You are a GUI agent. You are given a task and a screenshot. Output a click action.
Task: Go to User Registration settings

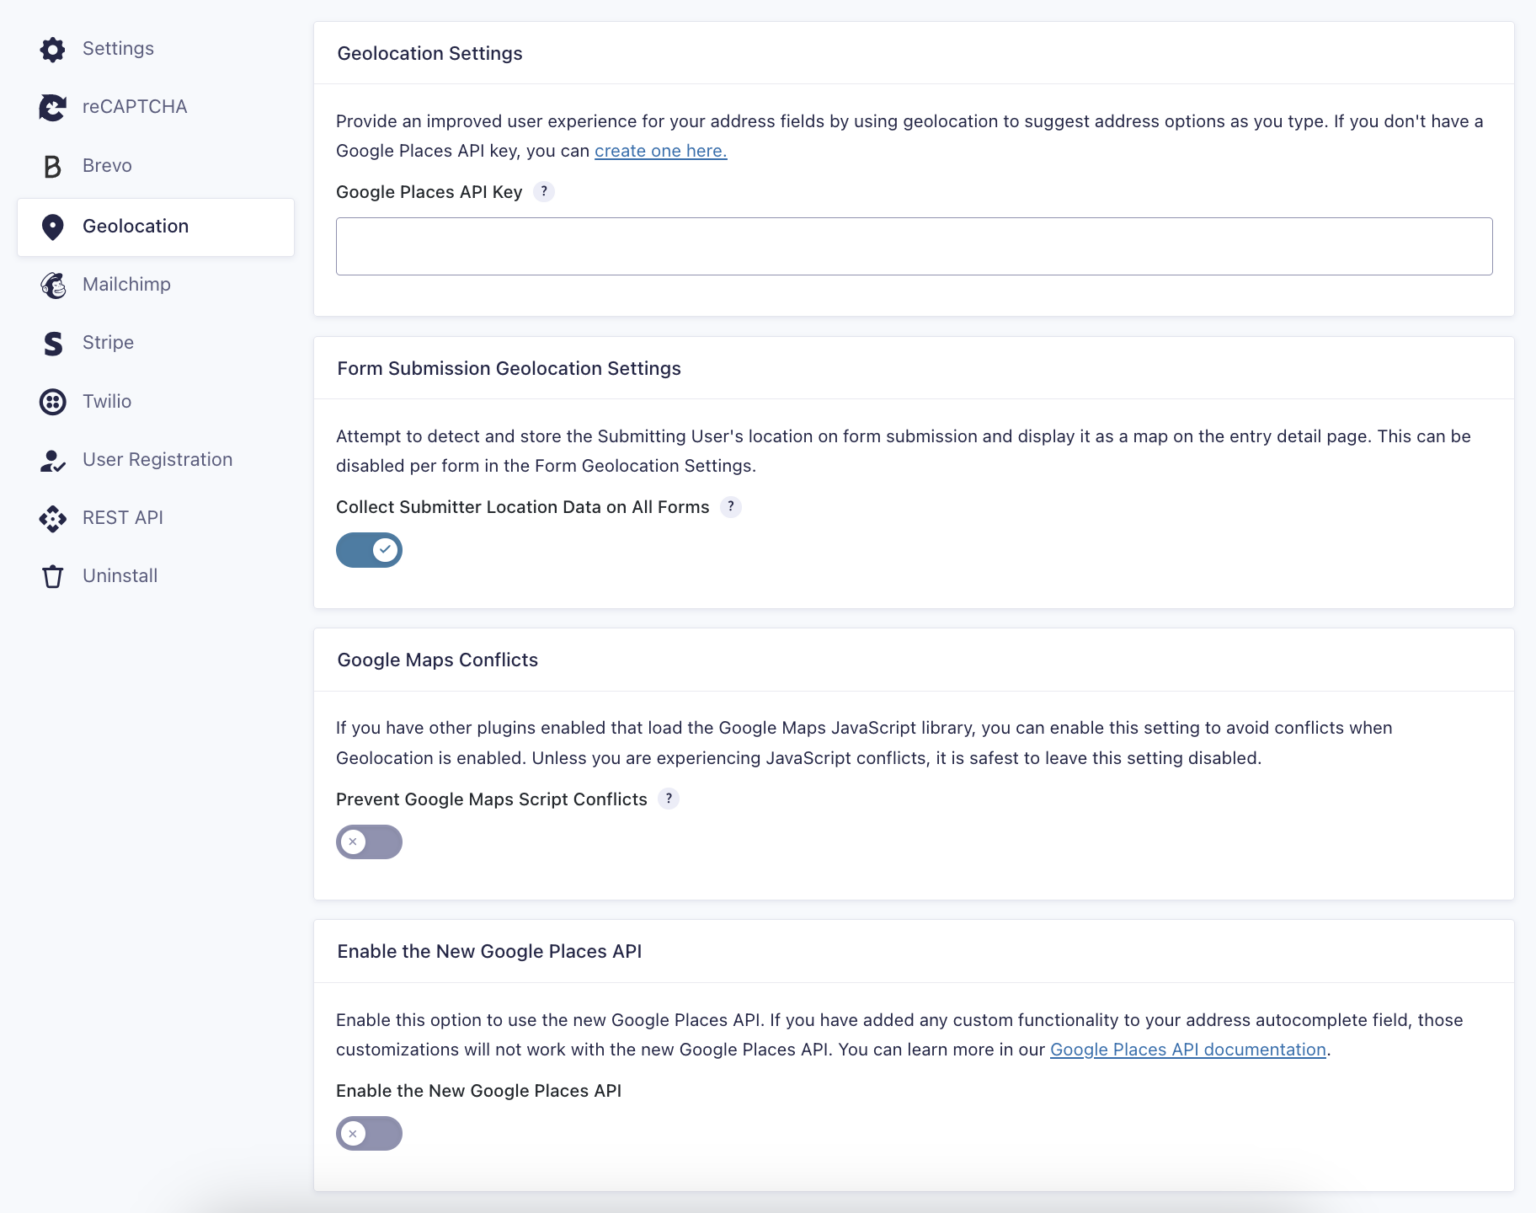click(156, 460)
